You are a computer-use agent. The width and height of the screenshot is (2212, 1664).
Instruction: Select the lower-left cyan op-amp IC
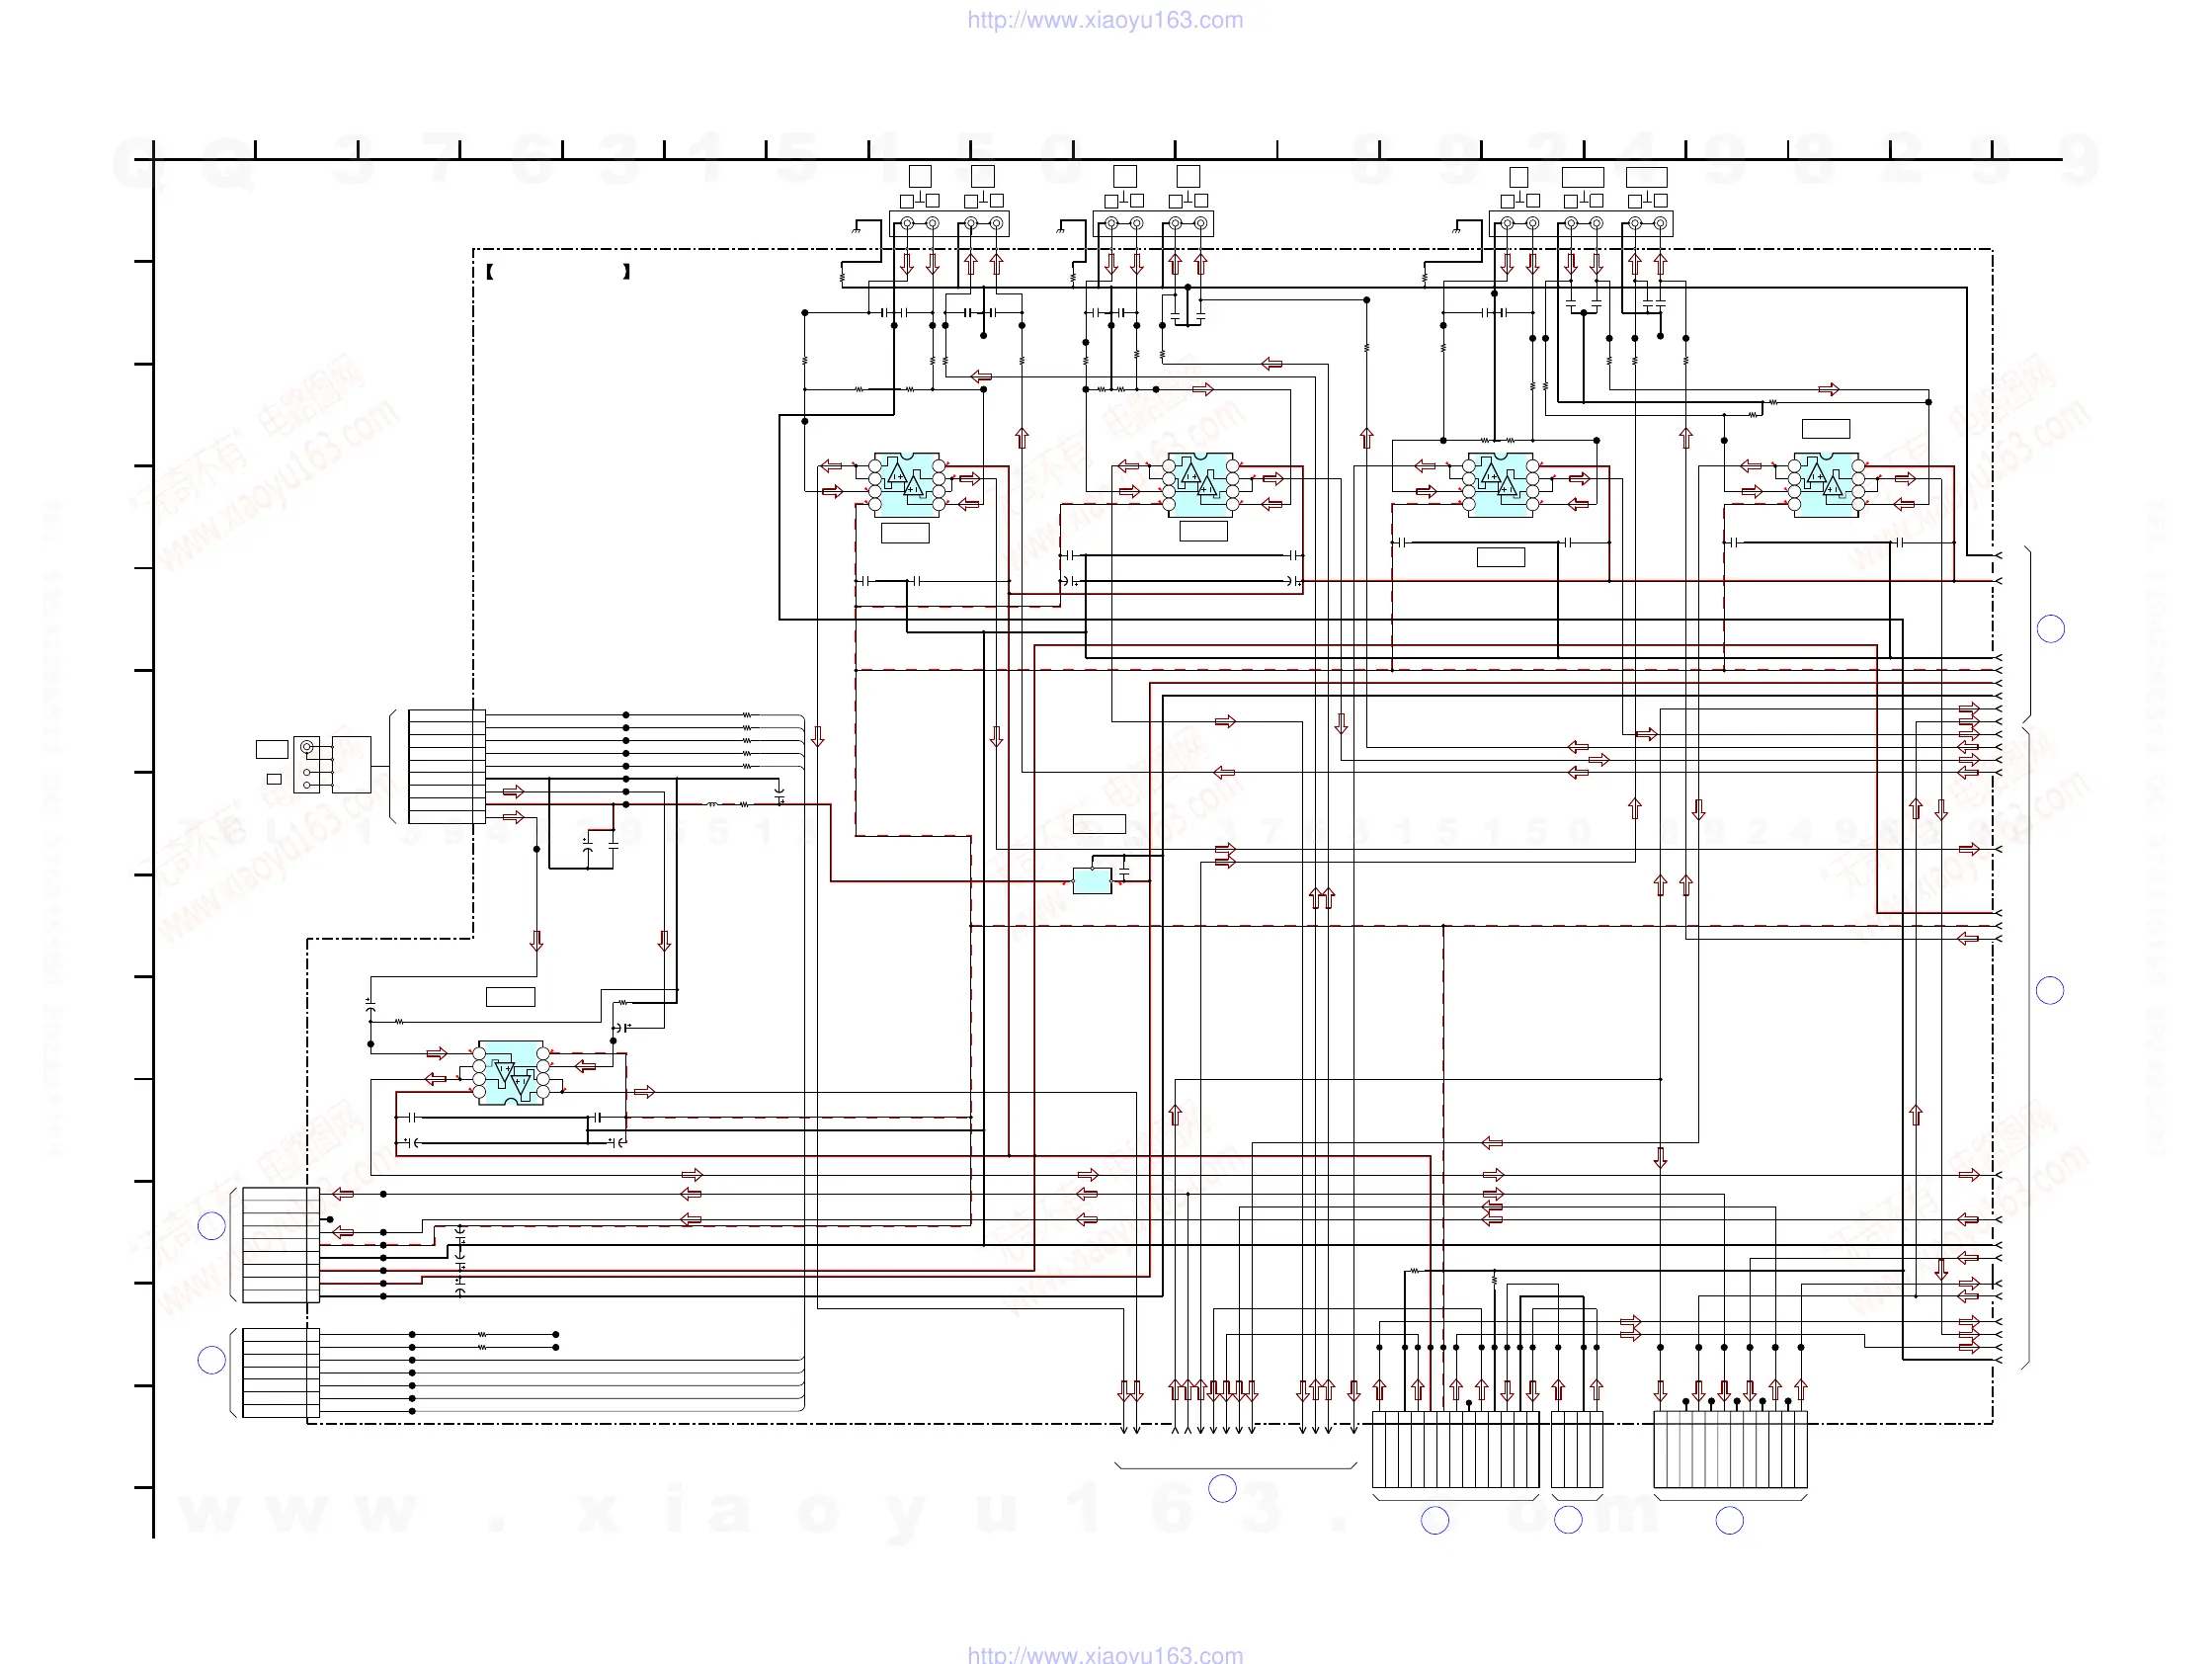click(x=511, y=1073)
